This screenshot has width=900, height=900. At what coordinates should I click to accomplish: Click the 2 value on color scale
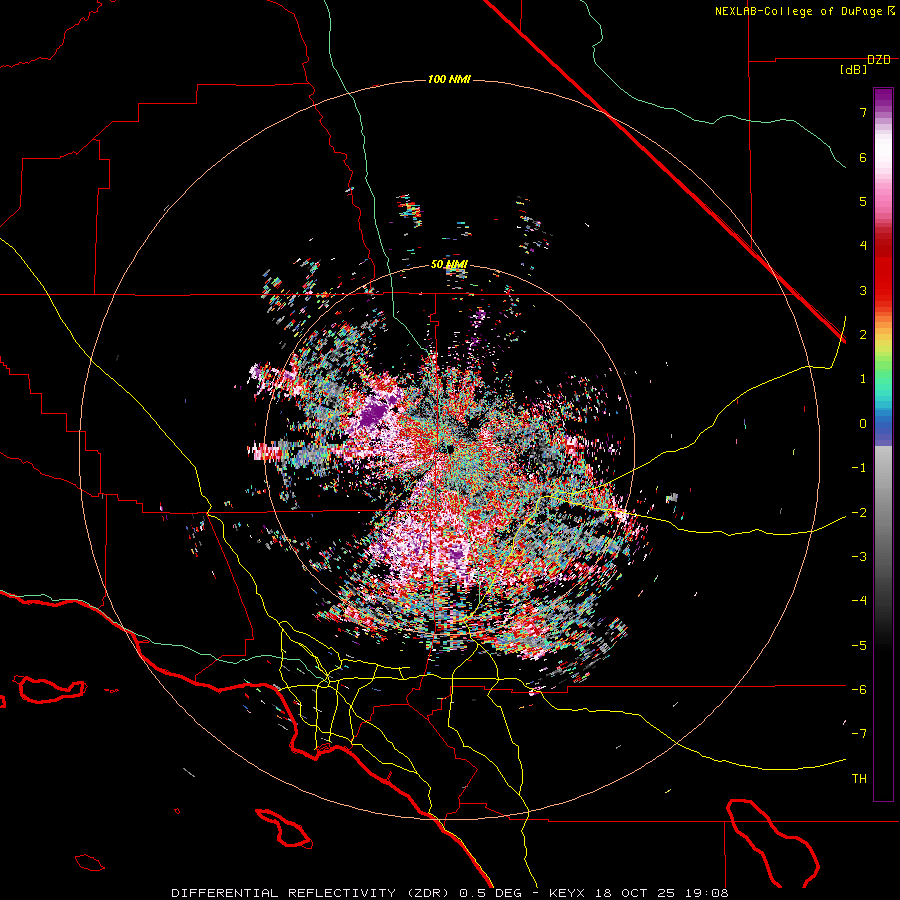coord(863,335)
